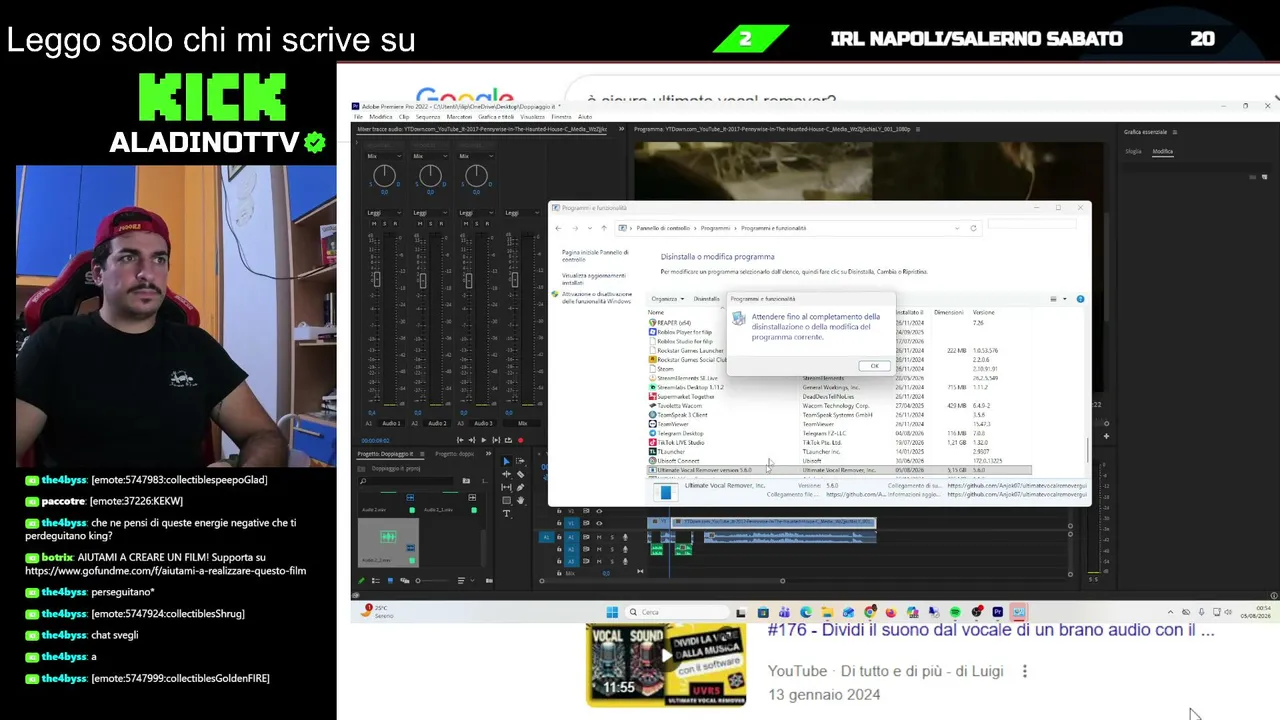Select the Type tool in Premiere

(506, 513)
